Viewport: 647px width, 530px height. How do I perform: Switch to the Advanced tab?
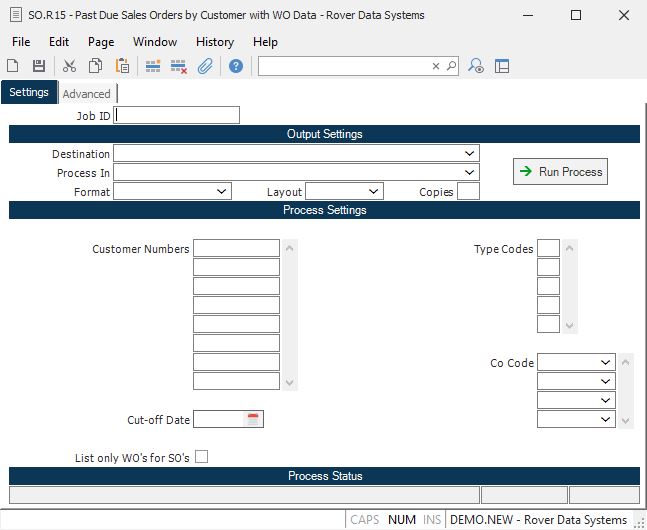(x=87, y=94)
